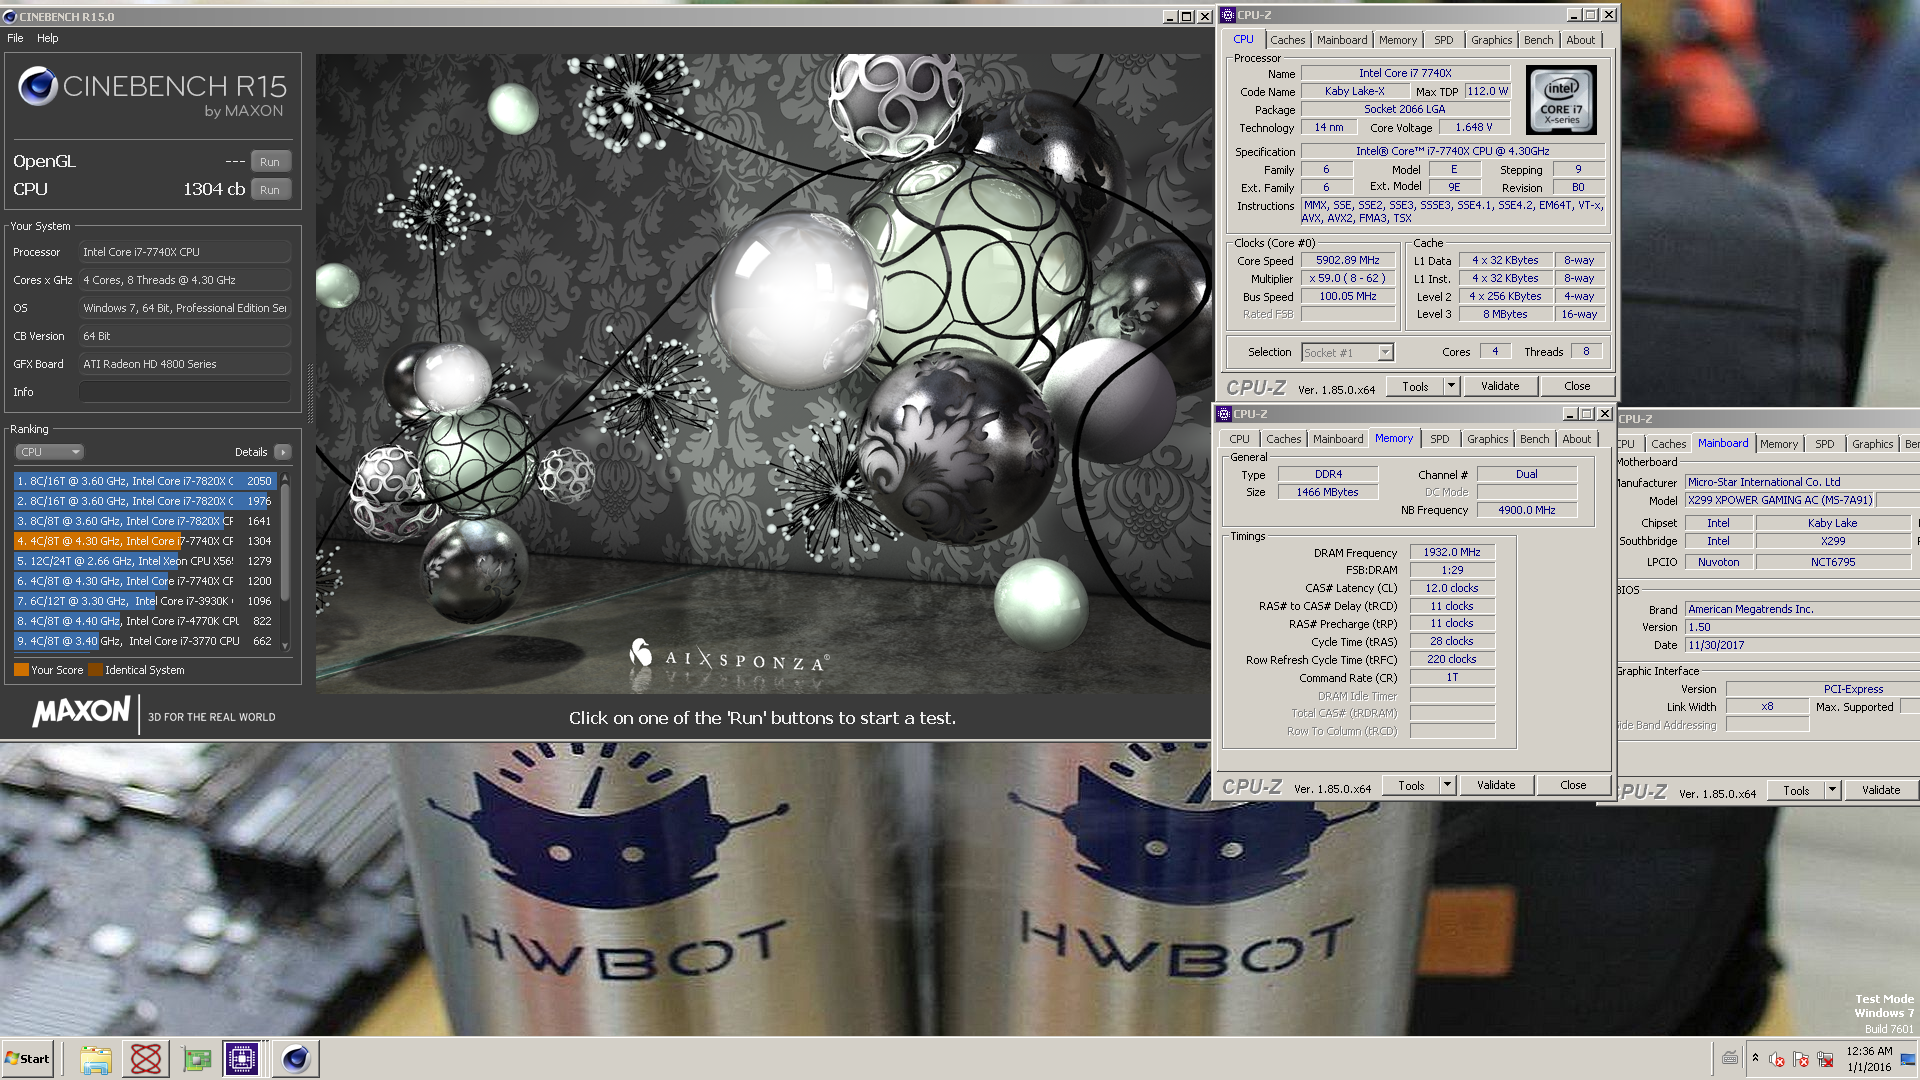The width and height of the screenshot is (1920, 1080).
Task: Switch to Graphics tab in top CPU-Z
Action: [1491, 40]
